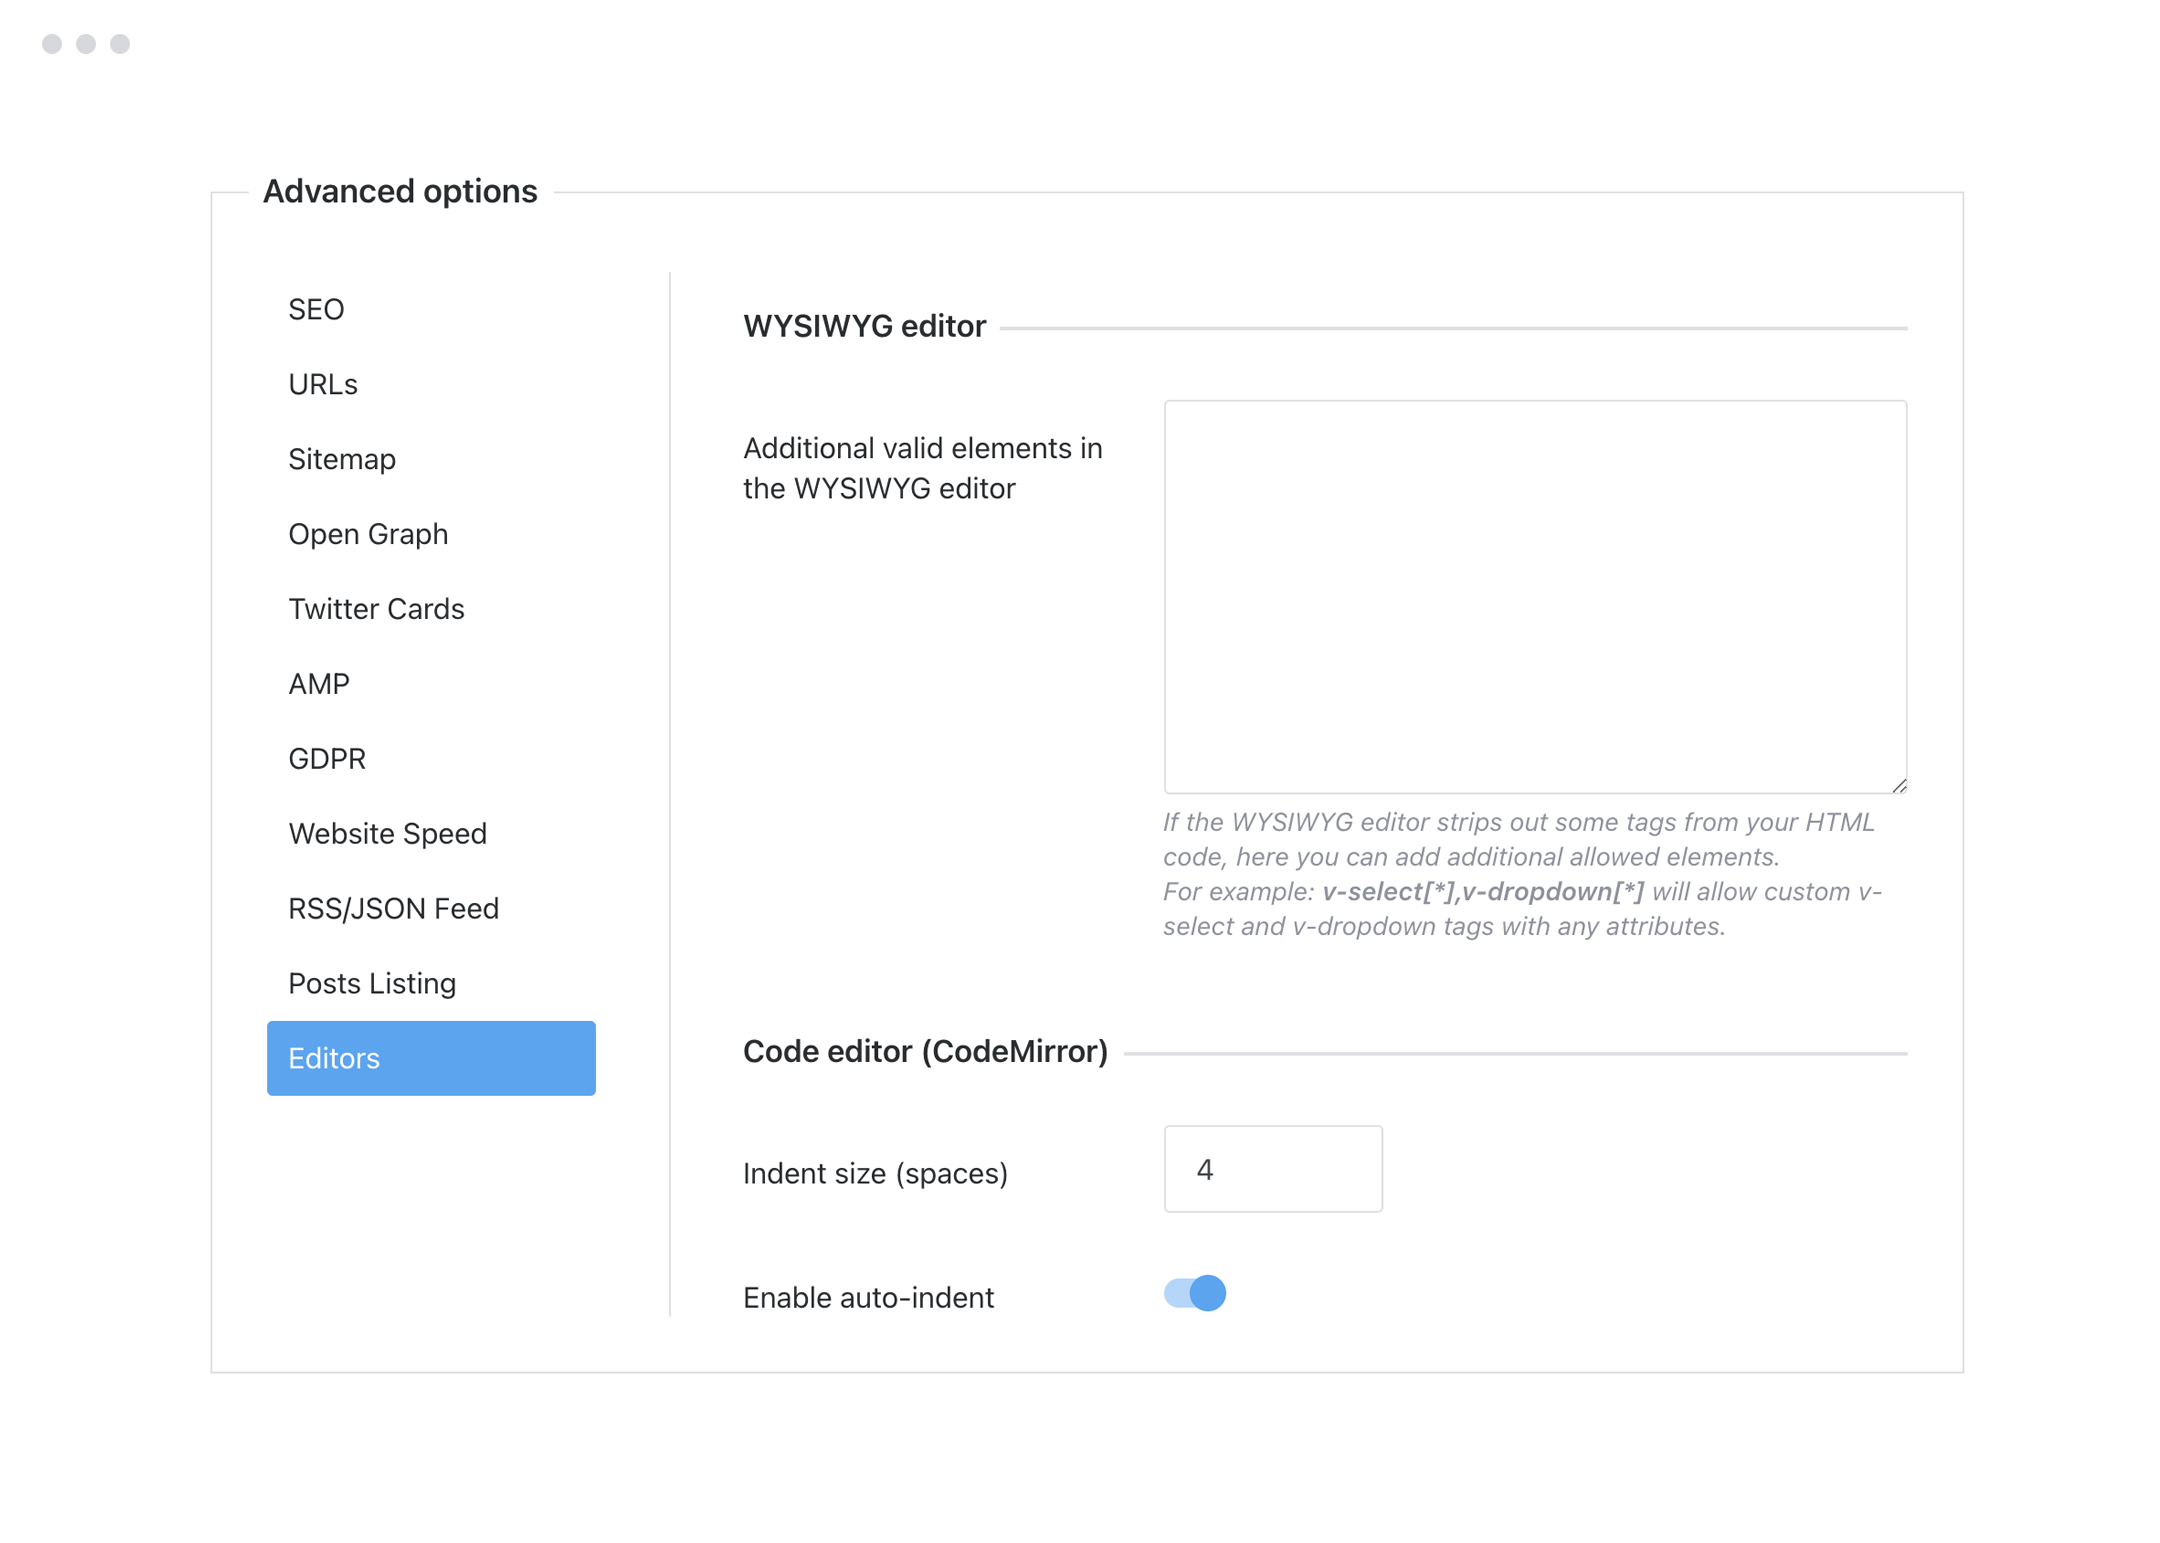Open the Posts Listing settings
The height and width of the screenshot is (1543, 2160).
pyautogui.click(x=372, y=983)
